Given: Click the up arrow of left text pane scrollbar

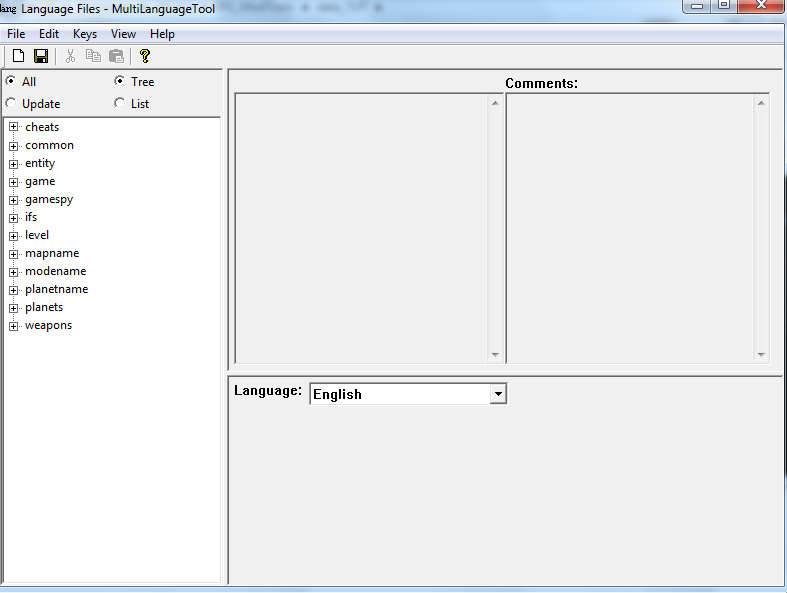Looking at the screenshot, I should pyautogui.click(x=495, y=103).
